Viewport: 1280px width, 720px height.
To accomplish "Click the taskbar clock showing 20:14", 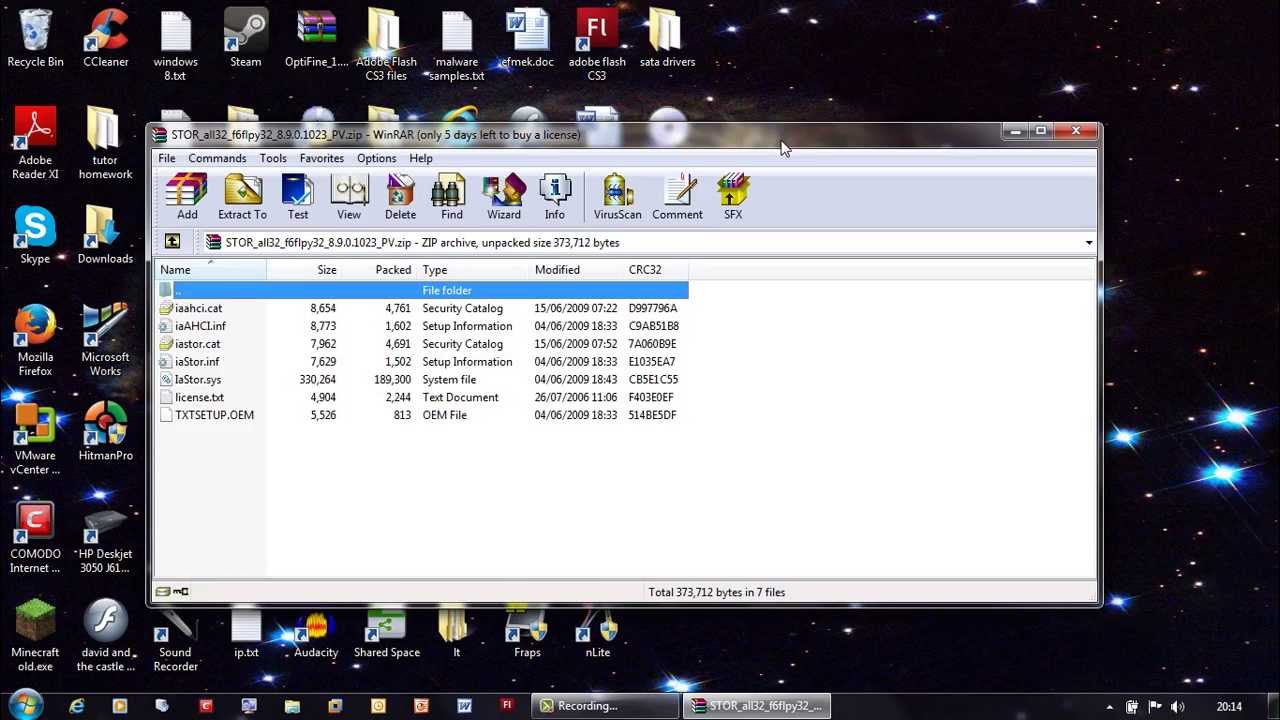I will point(1229,707).
